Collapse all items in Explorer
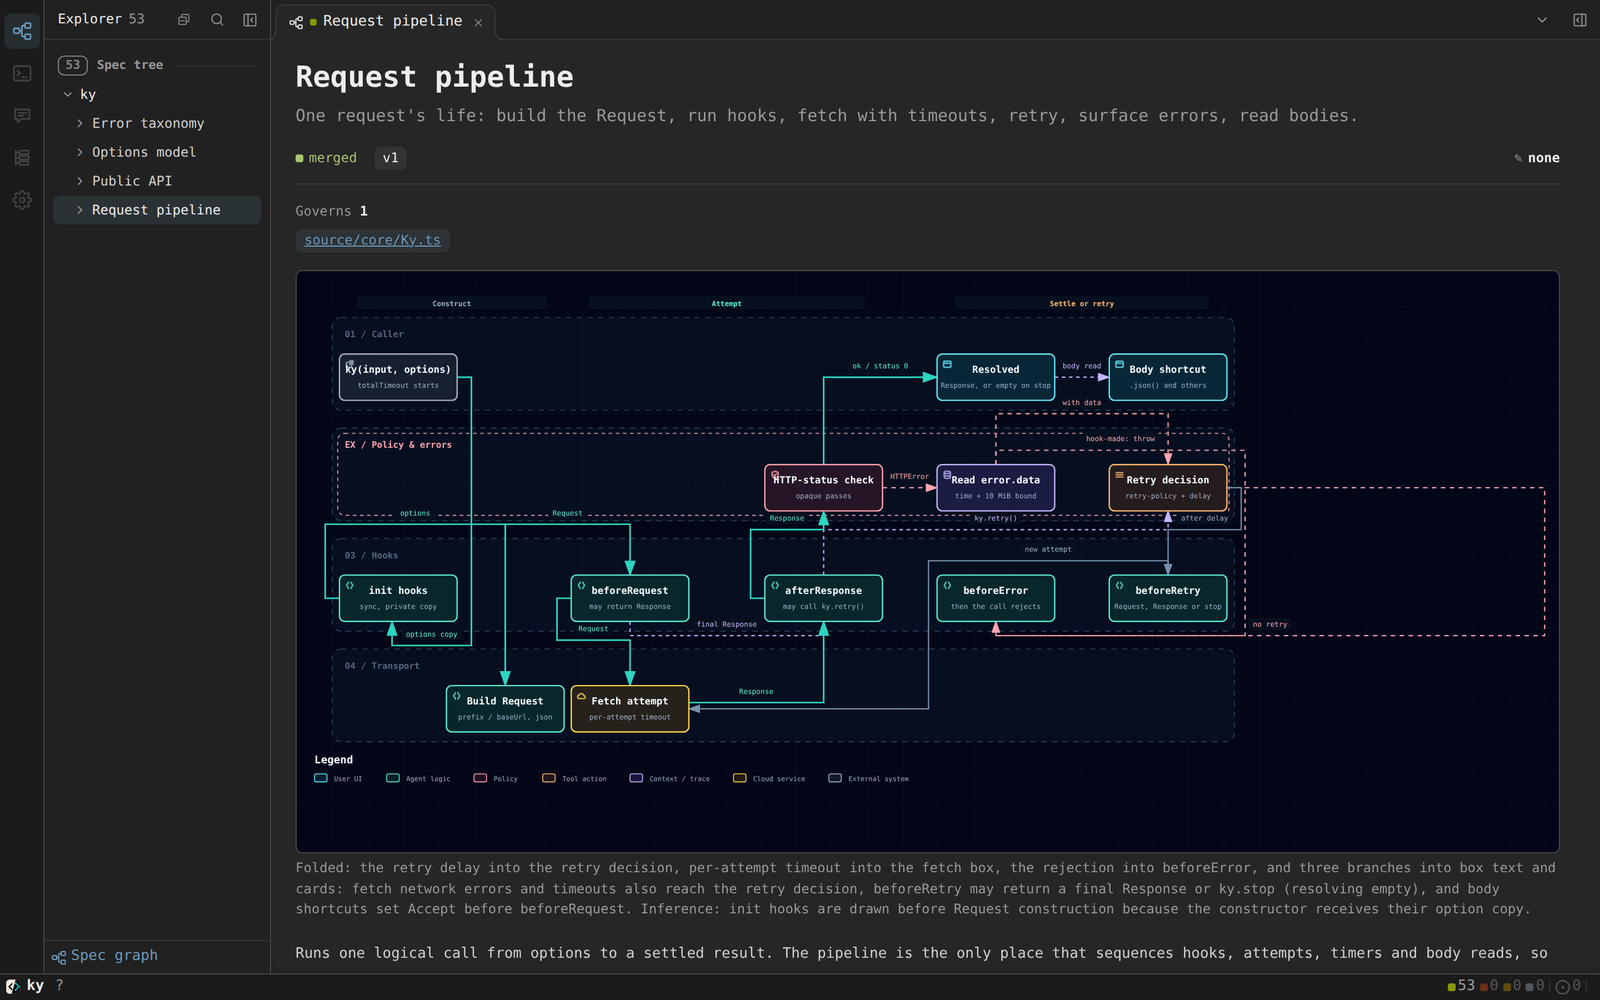The width and height of the screenshot is (1600, 1000). click(184, 19)
